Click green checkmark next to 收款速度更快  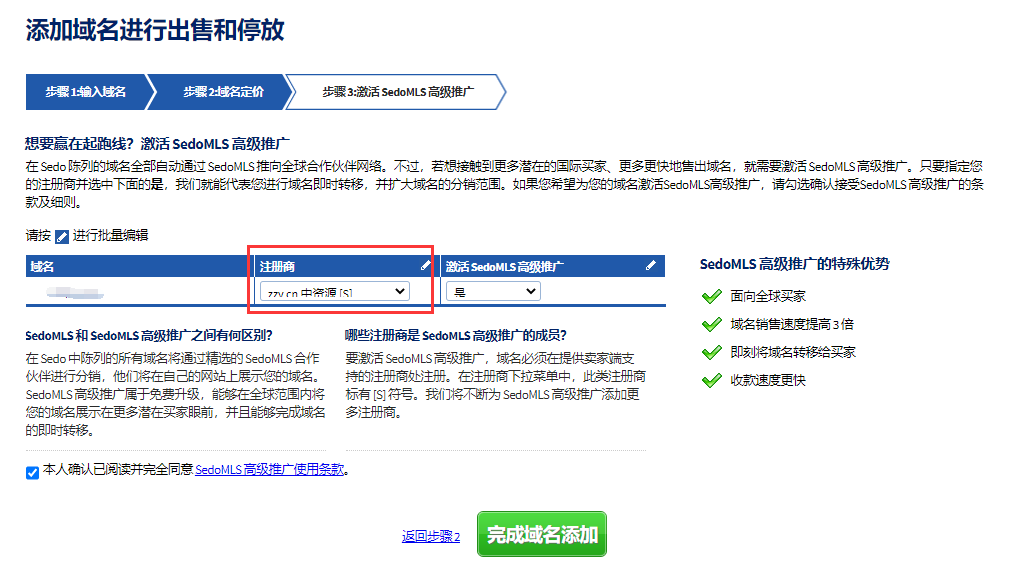[711, 381]
